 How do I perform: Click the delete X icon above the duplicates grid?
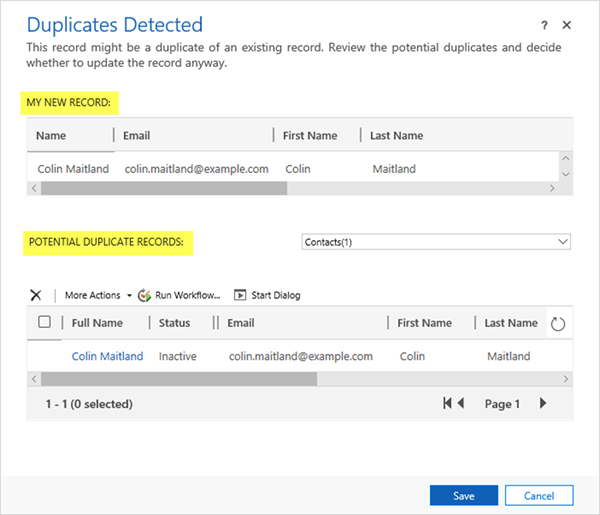point(36,295)
